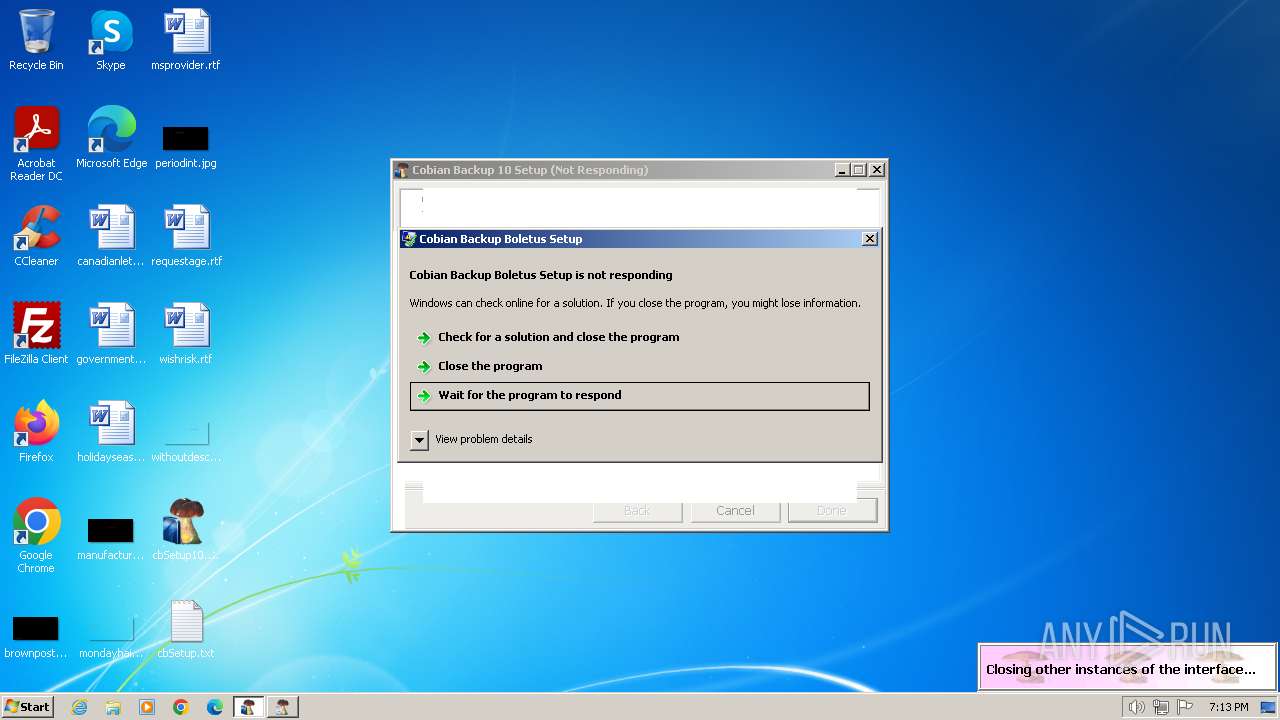Image resolution: width=1280 pixels, height=720 pixels.
Task: Launch Microsoft Edge desktop shortcut
Action: (111, 138)
